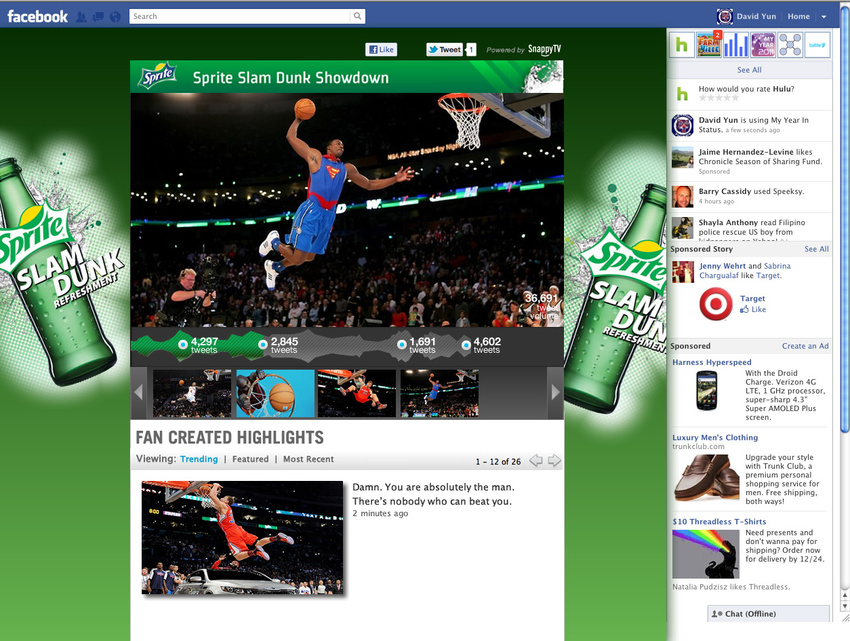This screenshot has height=641, width=850.
Task: Open the red-jersey dunk thumbnail
Action: [x=357, y=393]
